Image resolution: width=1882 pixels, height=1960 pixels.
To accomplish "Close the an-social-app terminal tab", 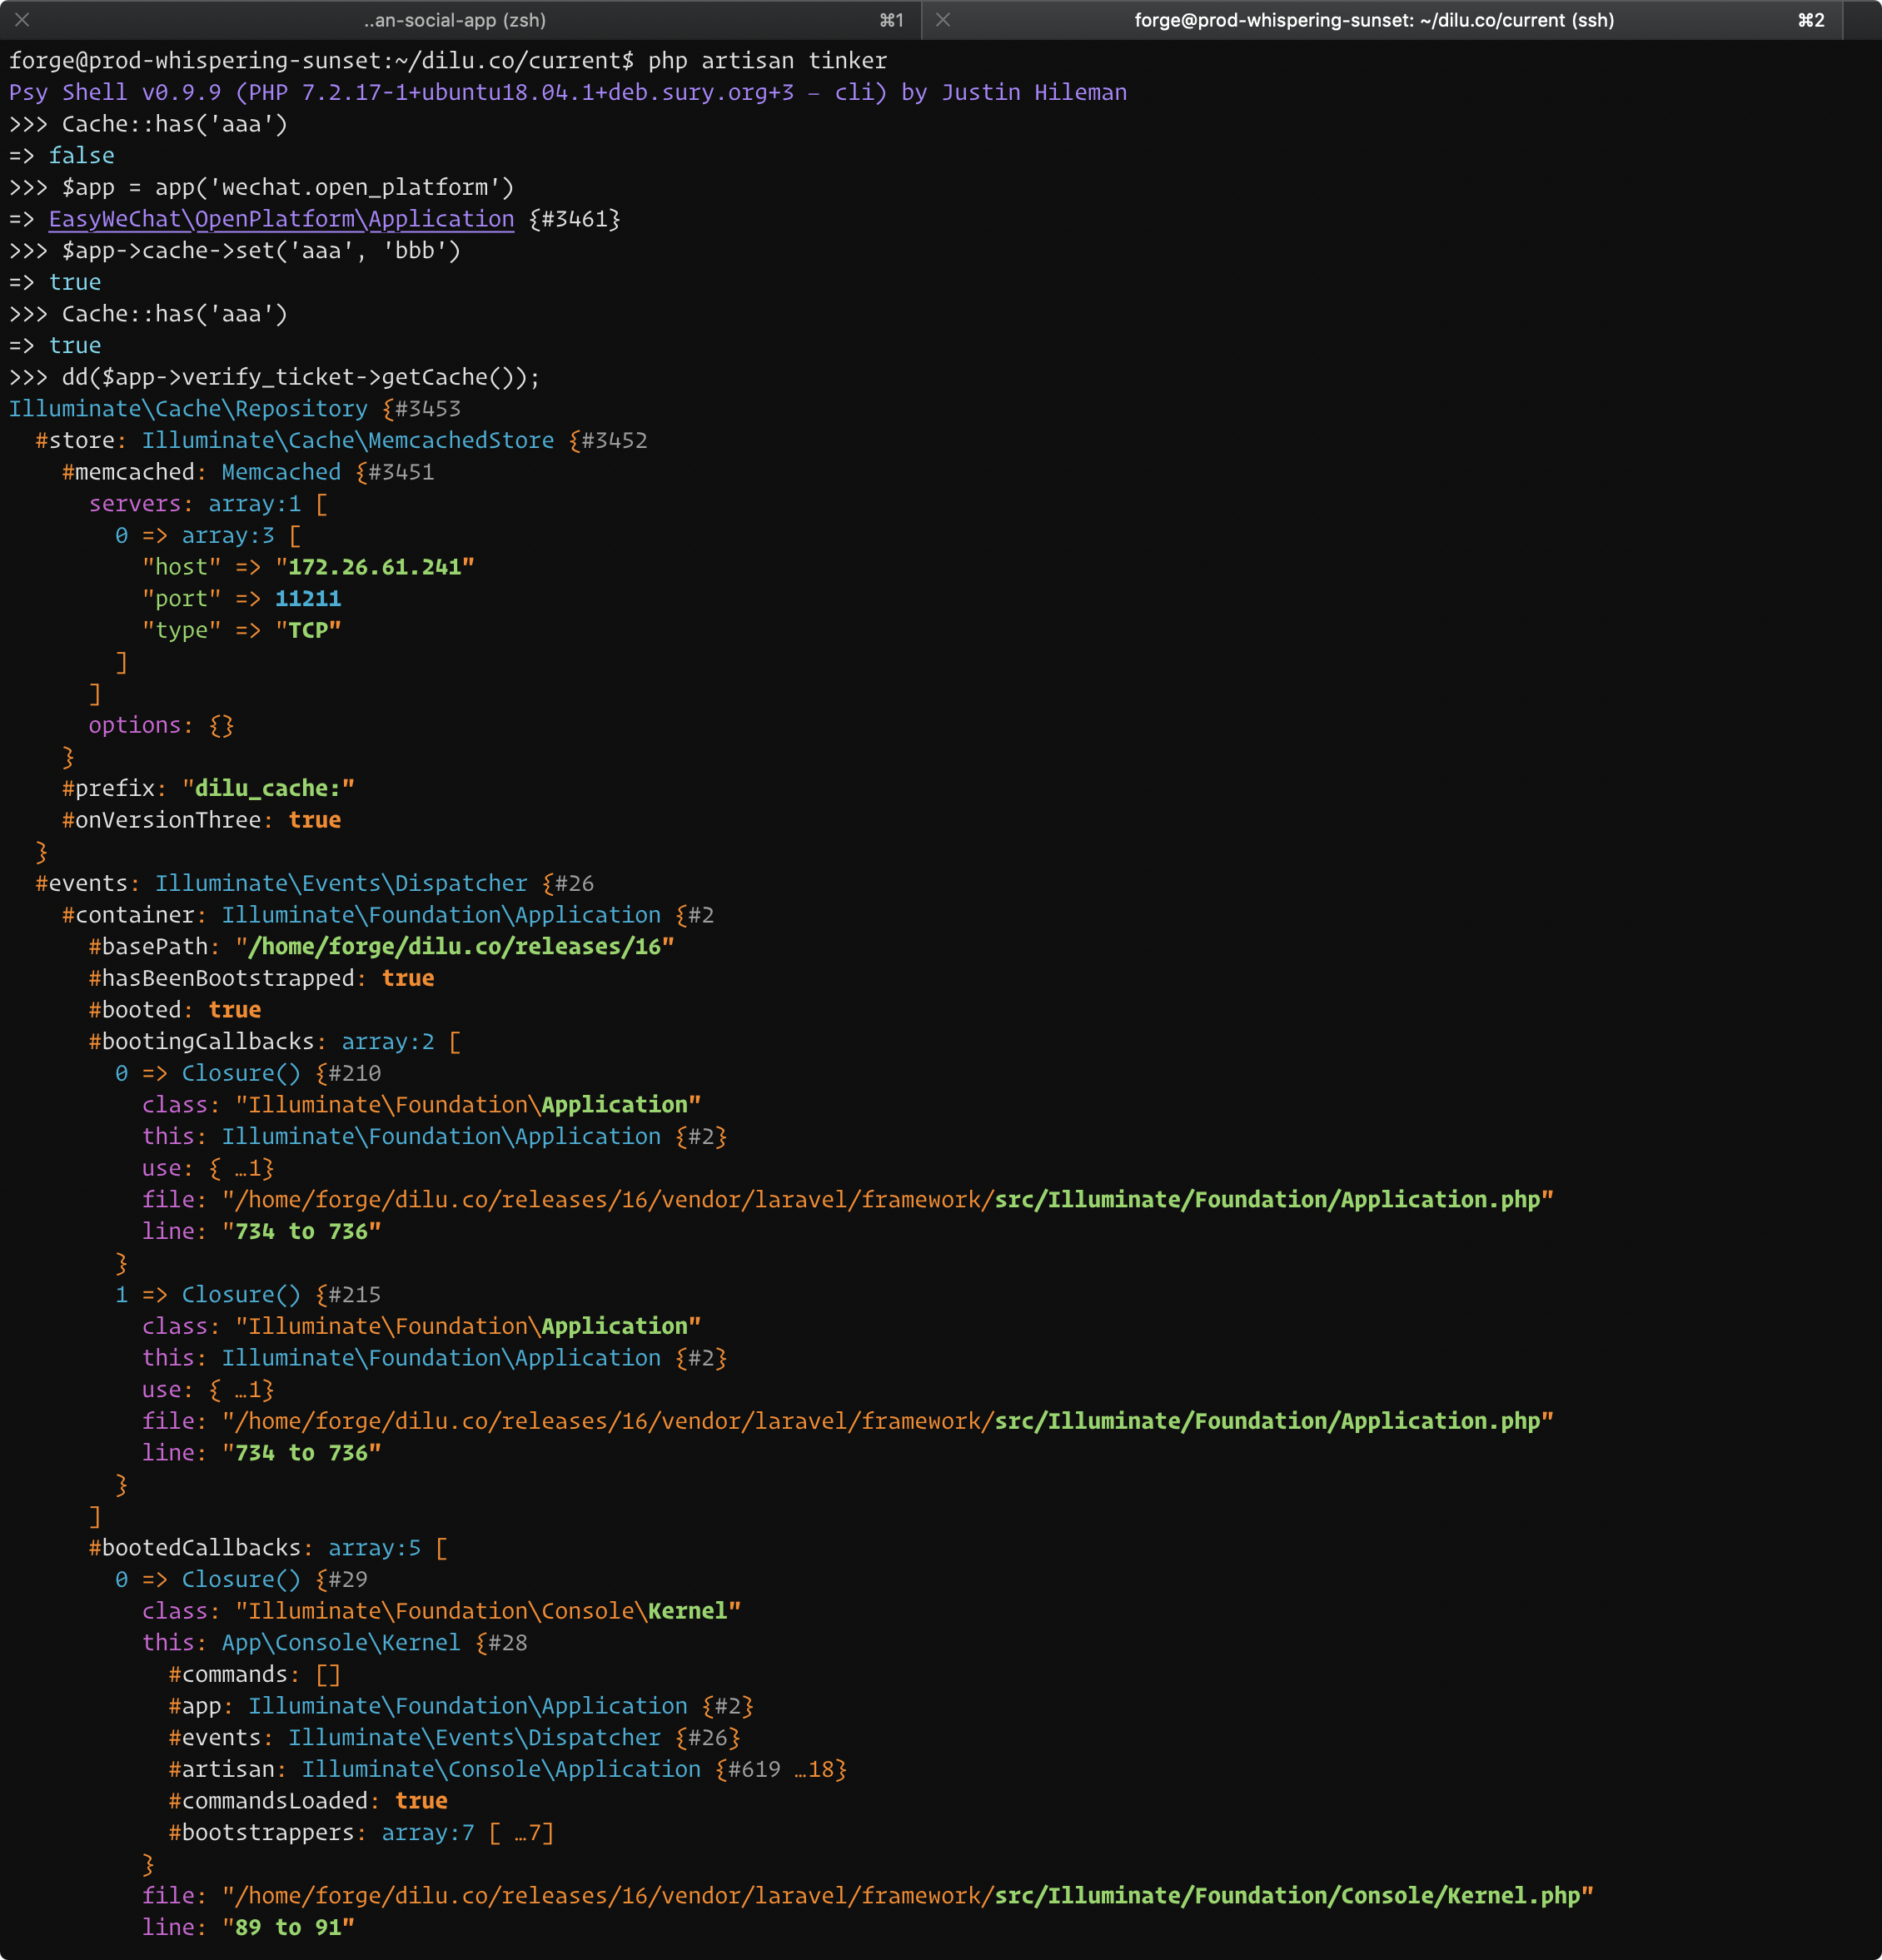I will (20, 20).
